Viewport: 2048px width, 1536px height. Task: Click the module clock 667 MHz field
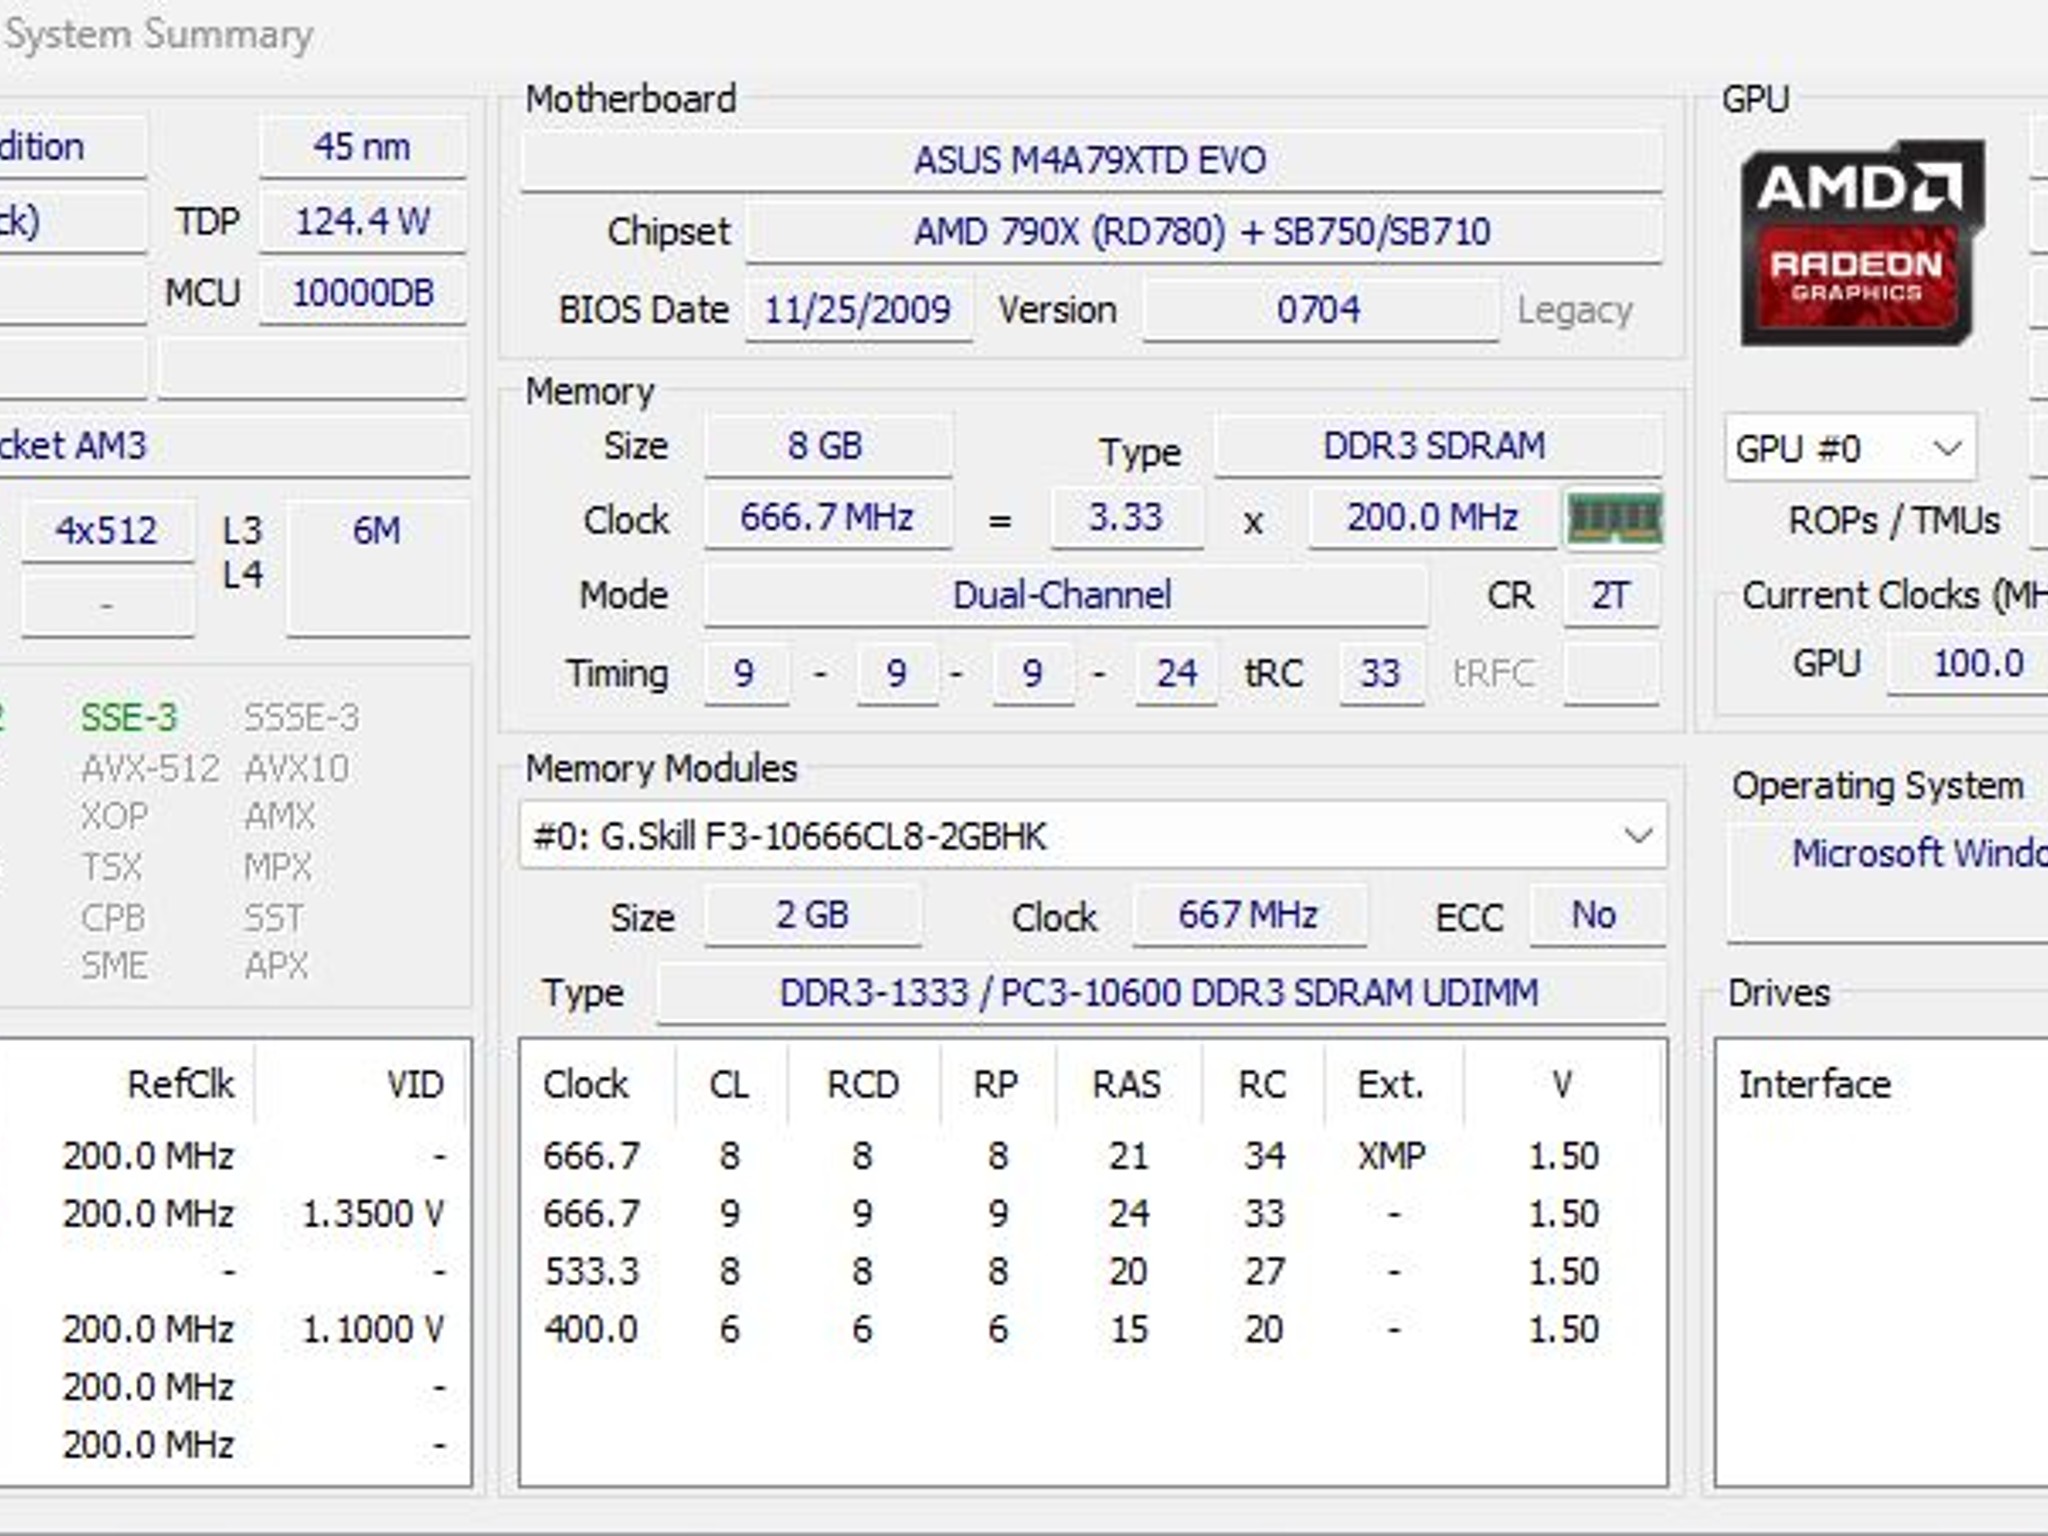[x=1249, y=916]
